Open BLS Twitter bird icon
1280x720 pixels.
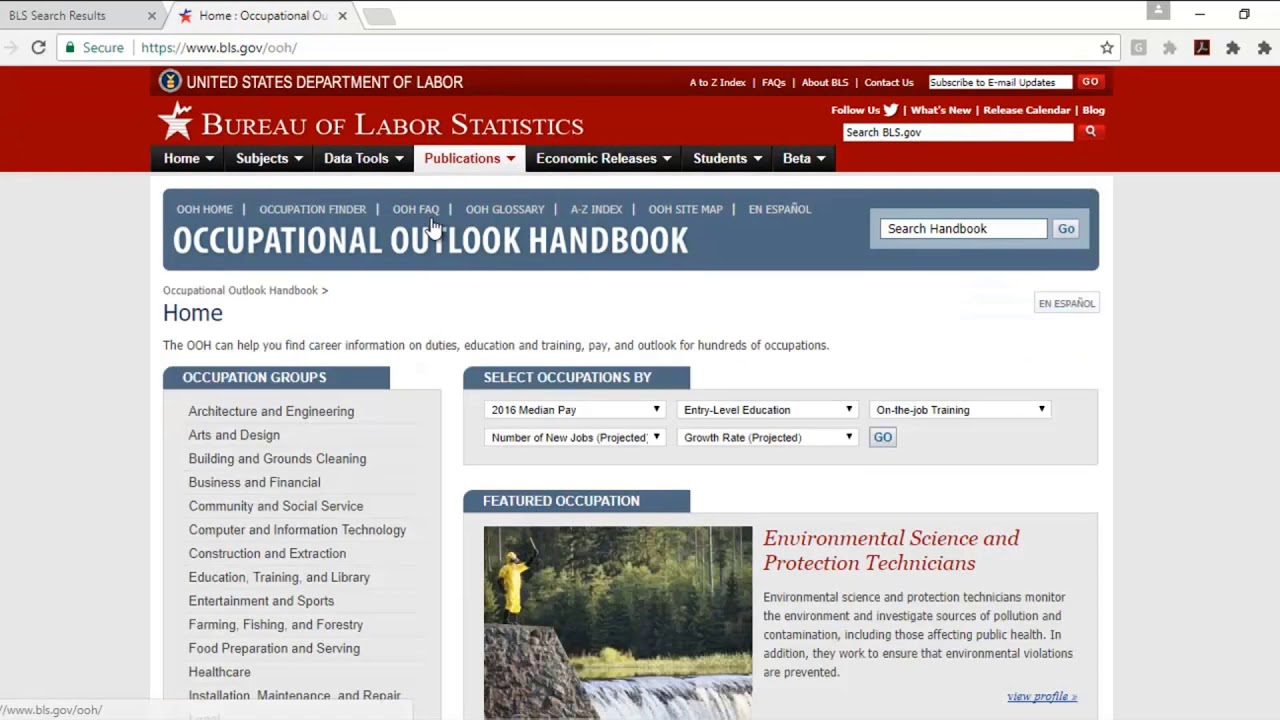pyautogui.click(x=890, y=110)
